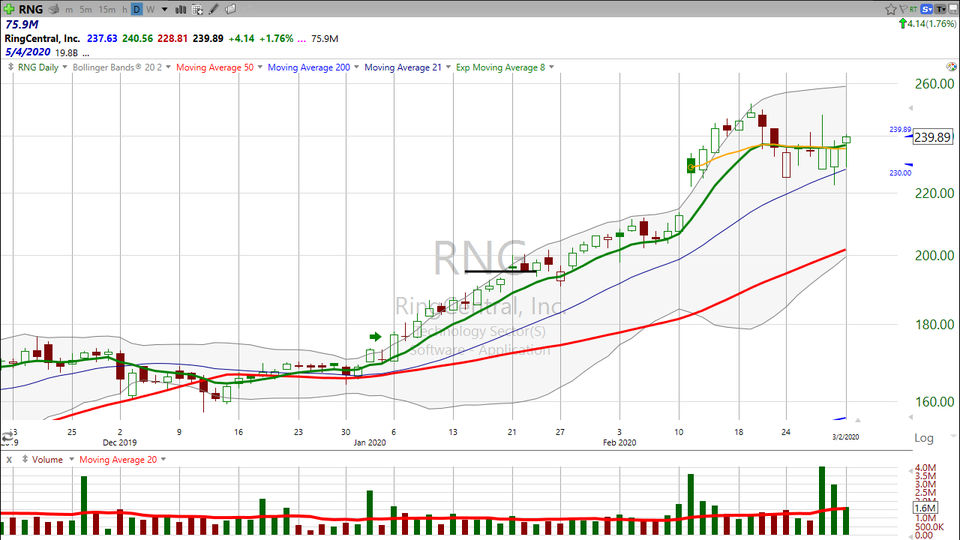Add RNG to favorites with star icon
This screenshot has height=540, width=960.
pyautogui.click(x=890, y=9)
